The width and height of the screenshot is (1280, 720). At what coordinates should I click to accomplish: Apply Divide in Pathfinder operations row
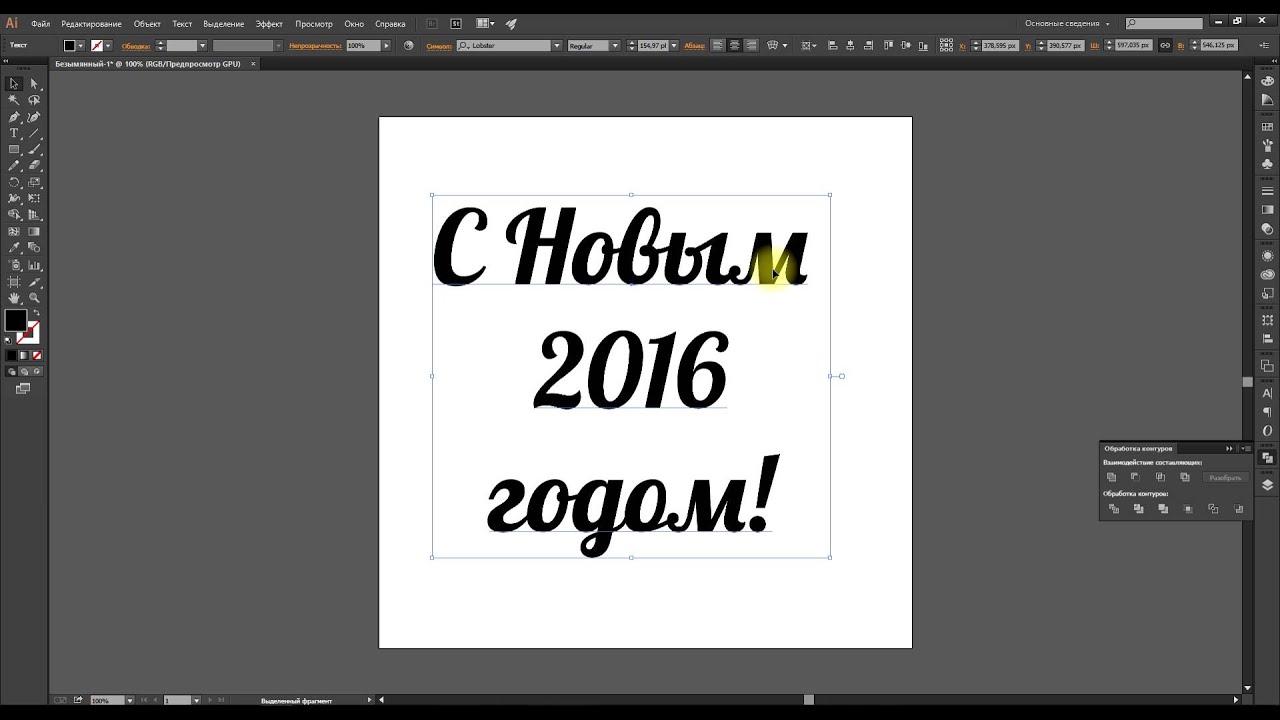coord(1114,509)
